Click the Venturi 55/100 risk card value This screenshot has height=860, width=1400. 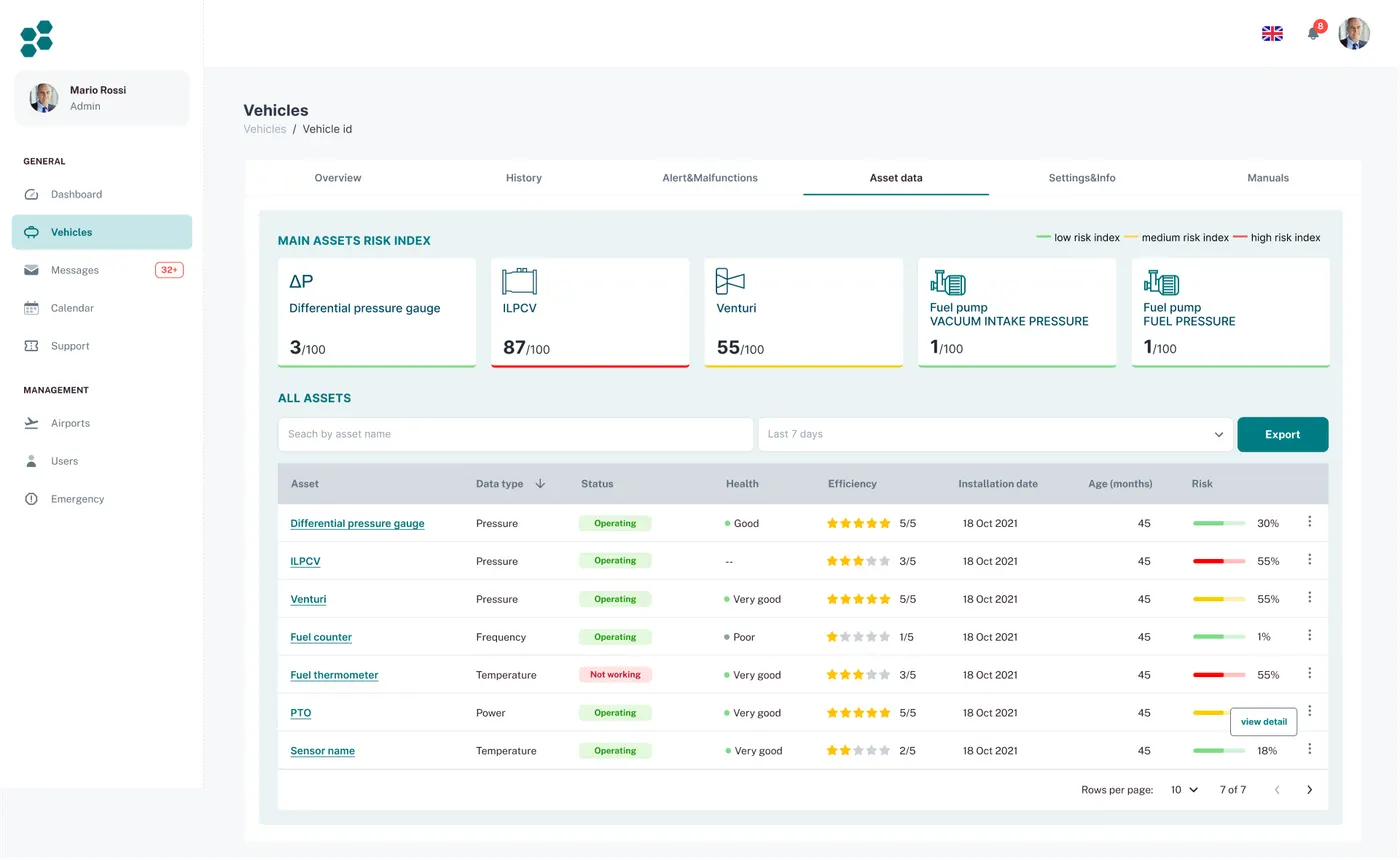[740, 348]
